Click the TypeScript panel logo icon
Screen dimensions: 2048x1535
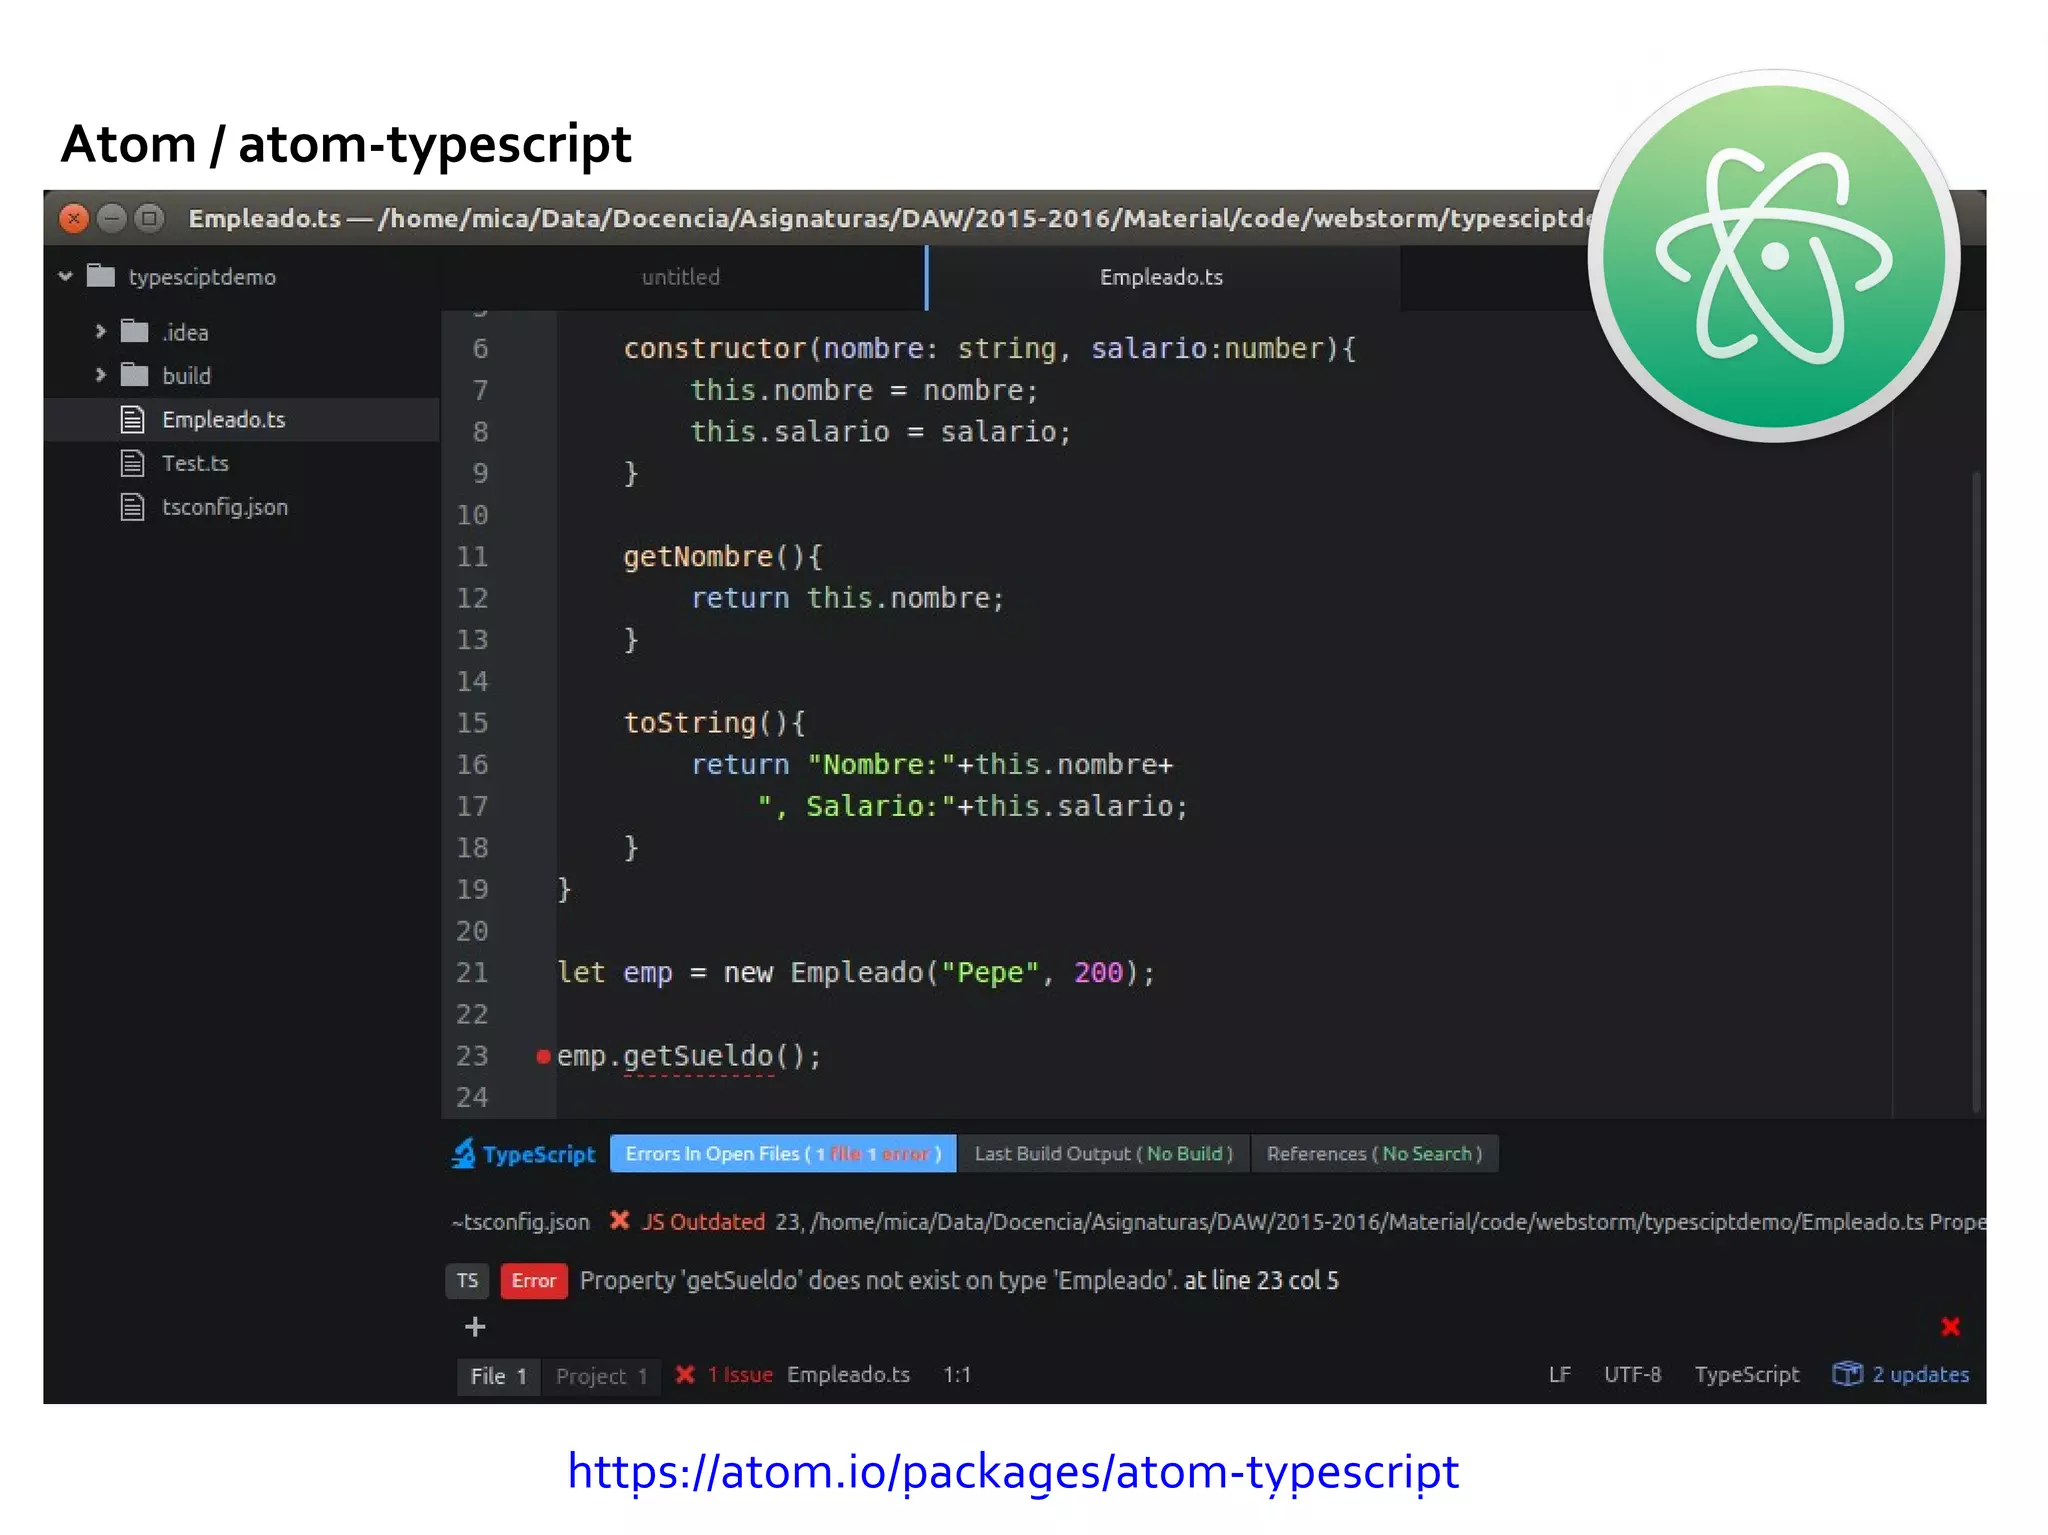[464, 1154]
